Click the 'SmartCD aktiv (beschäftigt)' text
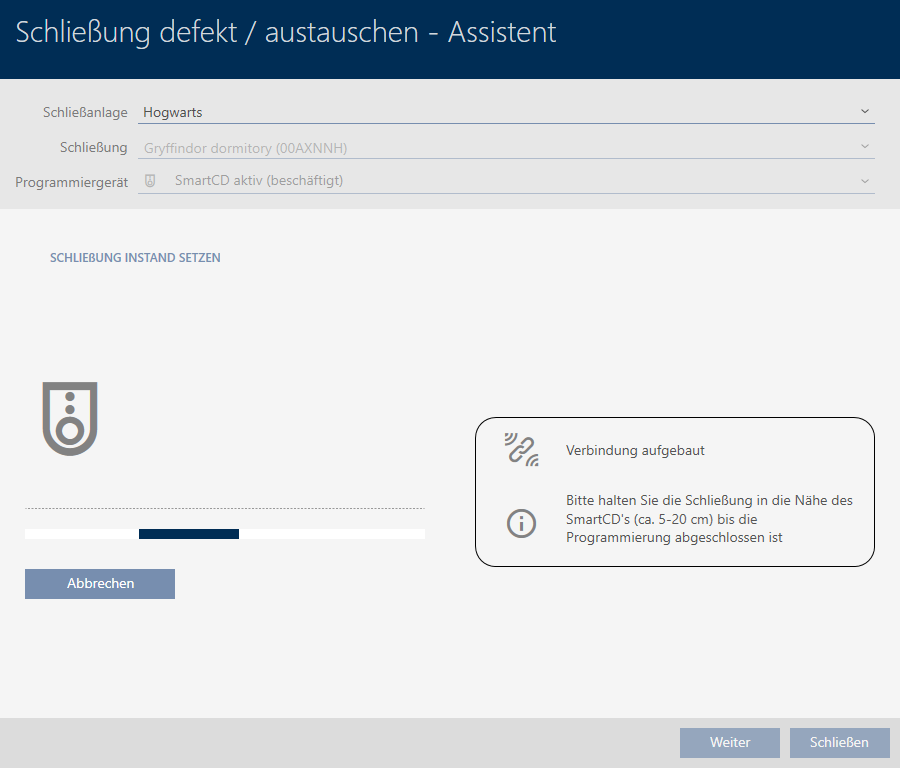This screenshot has width=900, height=768. (x=265, y=181)
